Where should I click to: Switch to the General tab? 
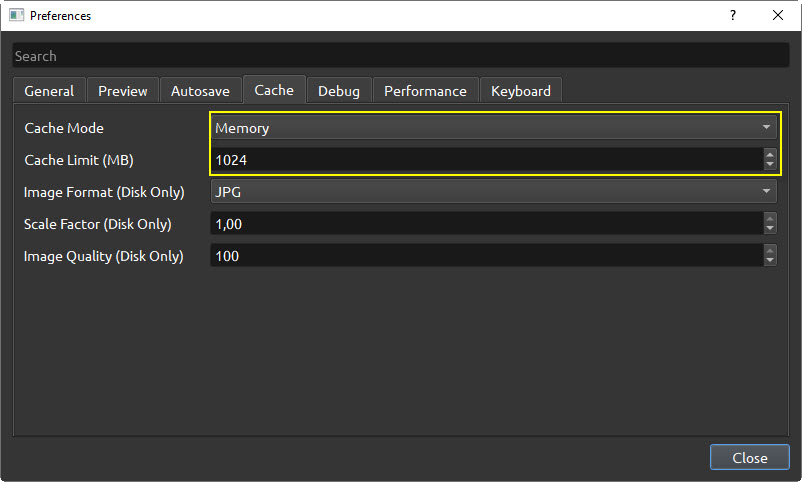pos(49,91)
